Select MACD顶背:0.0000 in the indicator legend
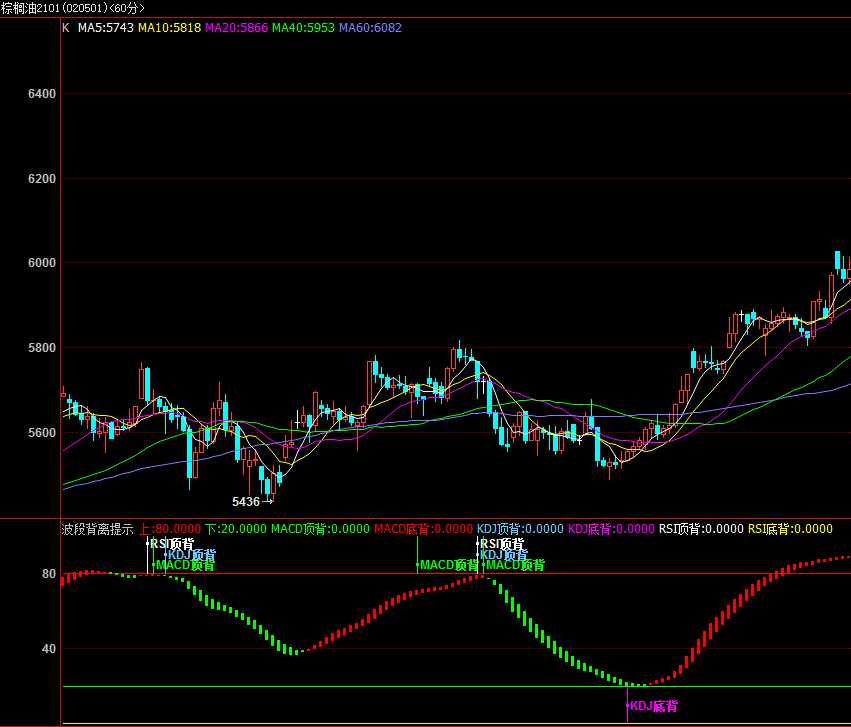The image size is (851, 727). pos(319,529)
